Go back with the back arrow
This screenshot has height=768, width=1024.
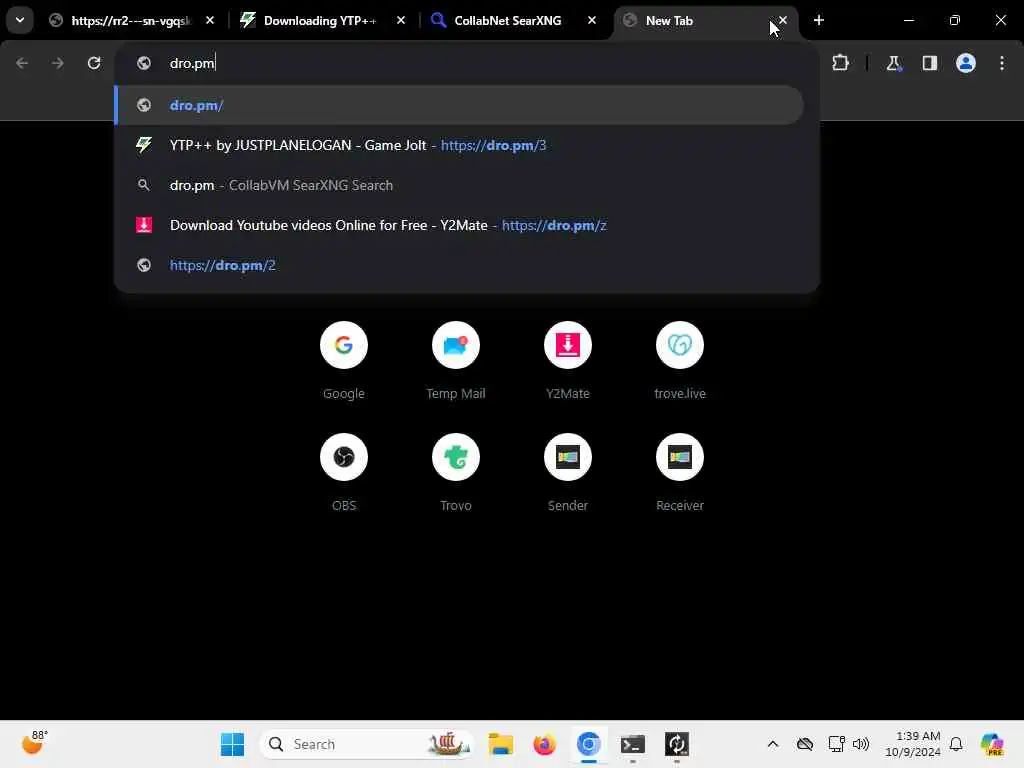(22, 63)
